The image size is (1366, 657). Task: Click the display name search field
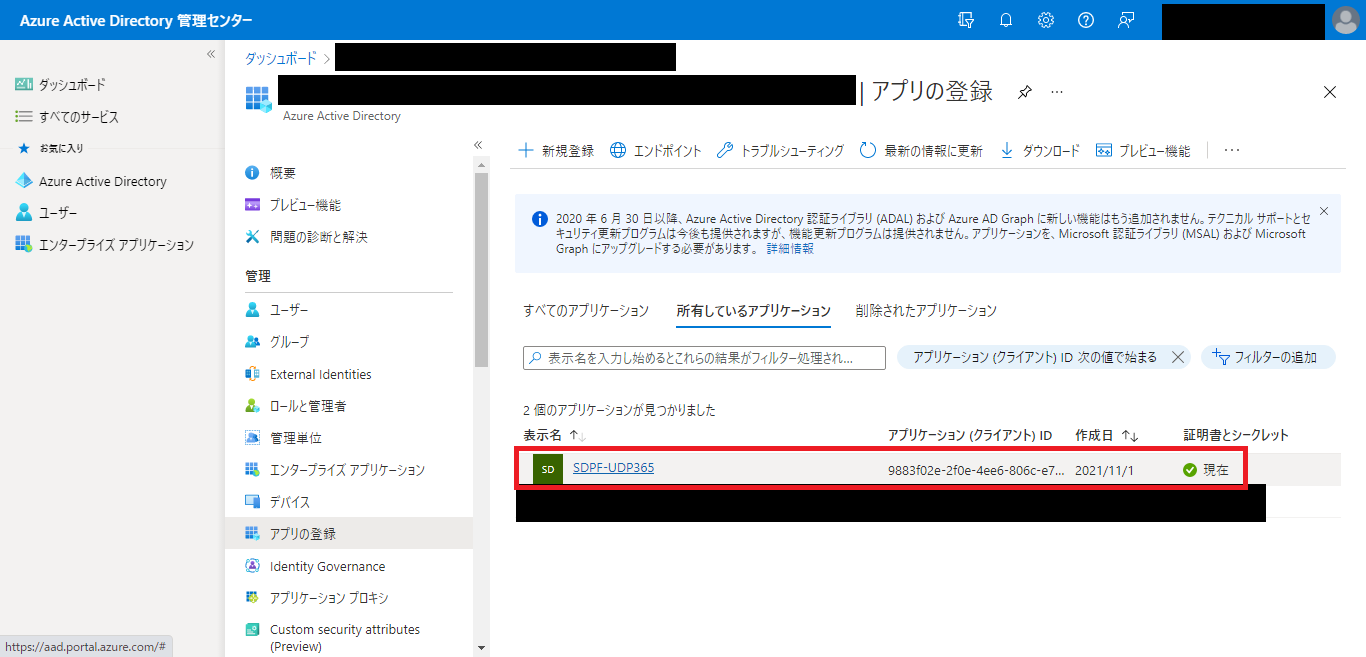pyautogui.click(x=704, y=358)
